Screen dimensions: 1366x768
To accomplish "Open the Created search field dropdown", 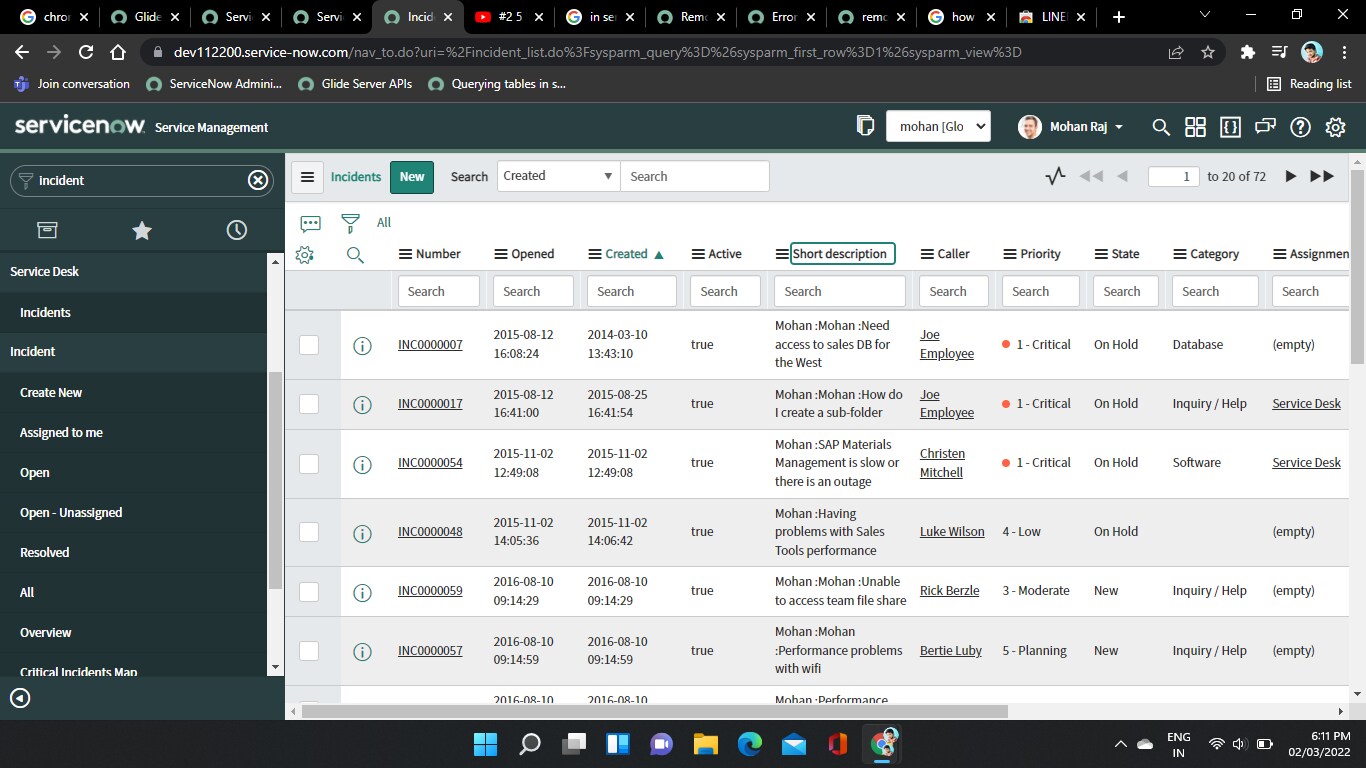I will pos(559,176).
